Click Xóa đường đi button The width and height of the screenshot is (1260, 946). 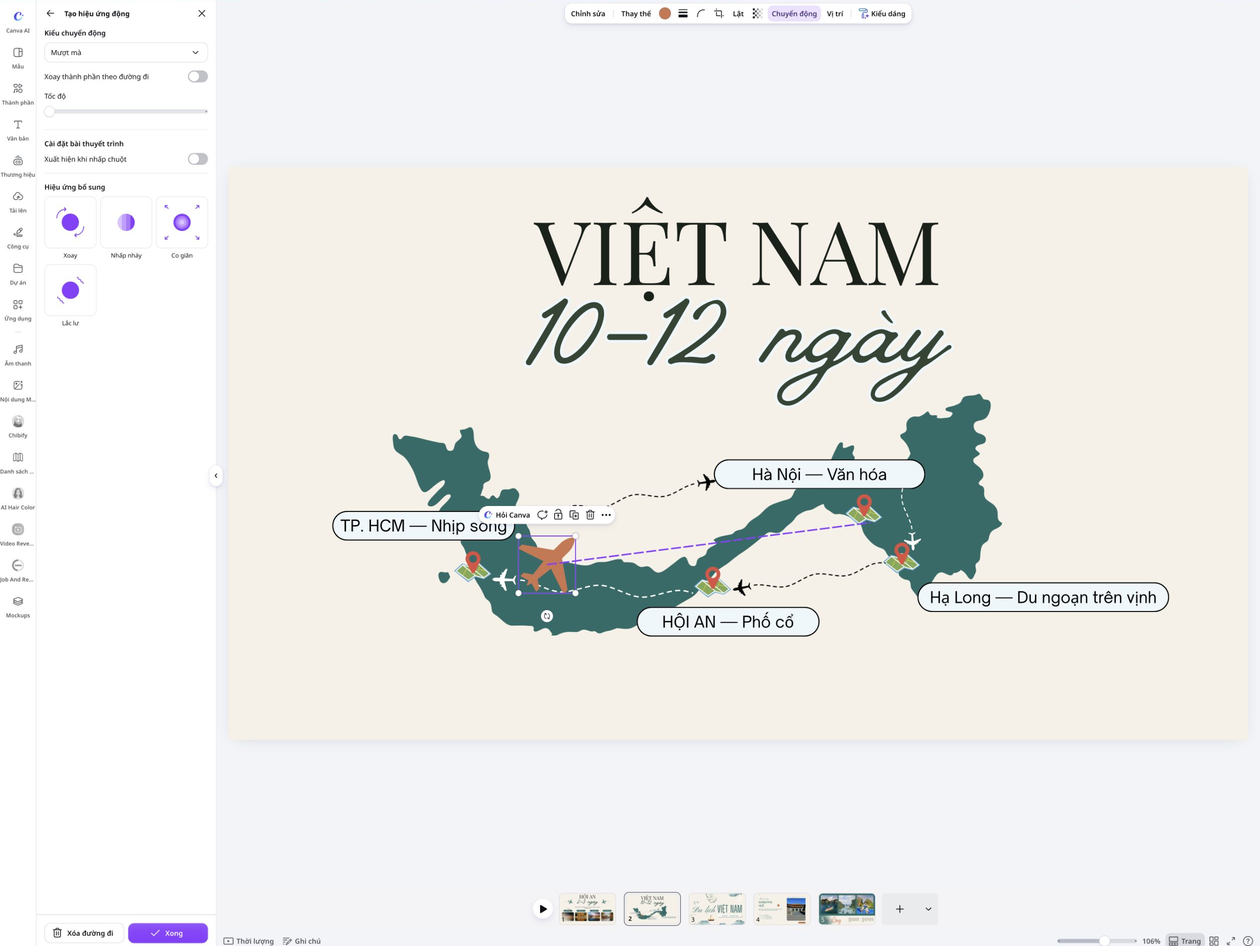(x=84, y=933)
